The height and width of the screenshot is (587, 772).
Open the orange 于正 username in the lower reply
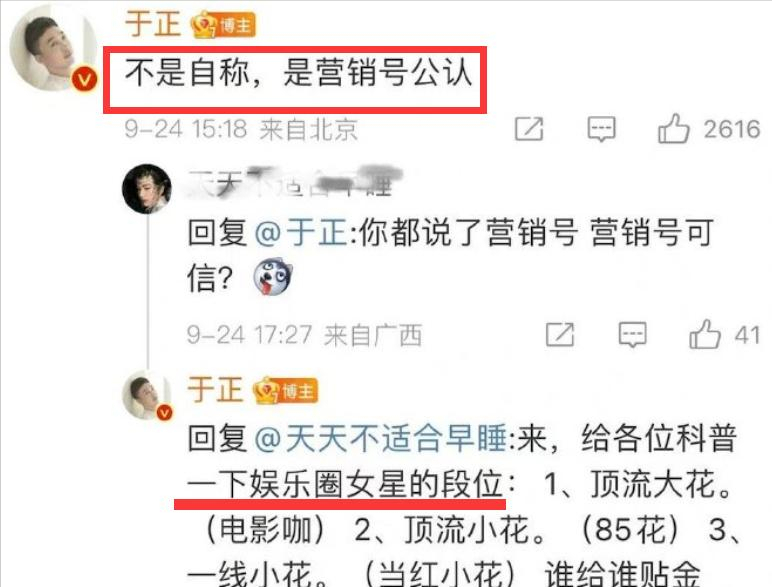point(215,390)
